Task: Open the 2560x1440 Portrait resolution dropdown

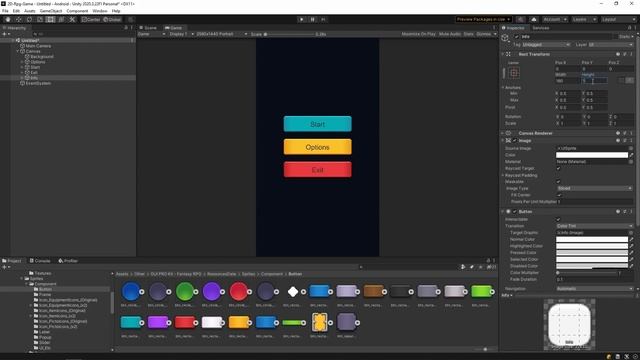Action: point(221,34)
